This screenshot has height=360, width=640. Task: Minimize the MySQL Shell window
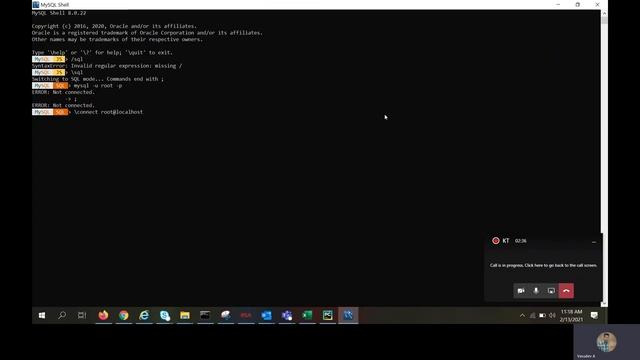point(558,4)
